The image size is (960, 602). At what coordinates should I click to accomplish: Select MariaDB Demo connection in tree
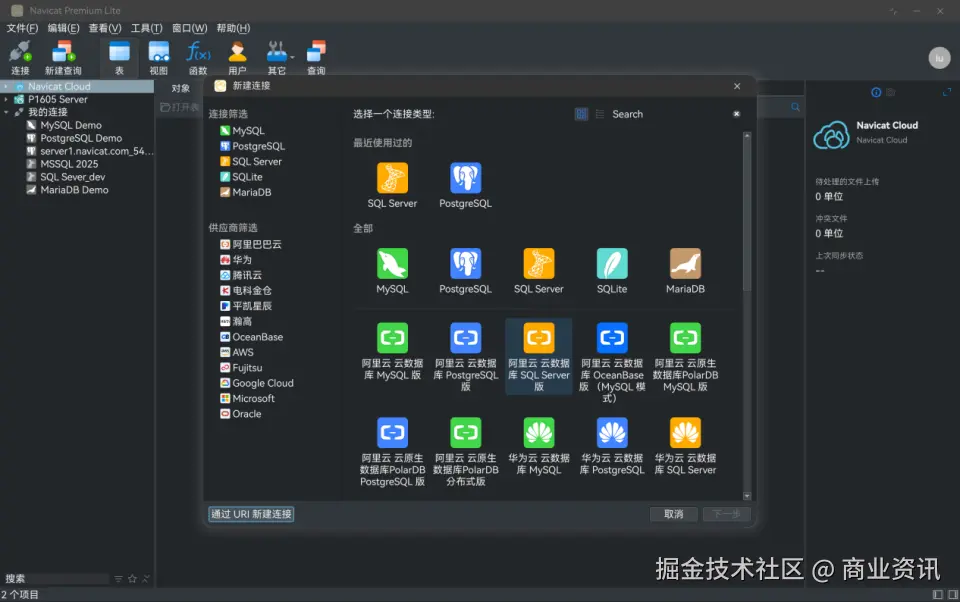click(67, 190)
